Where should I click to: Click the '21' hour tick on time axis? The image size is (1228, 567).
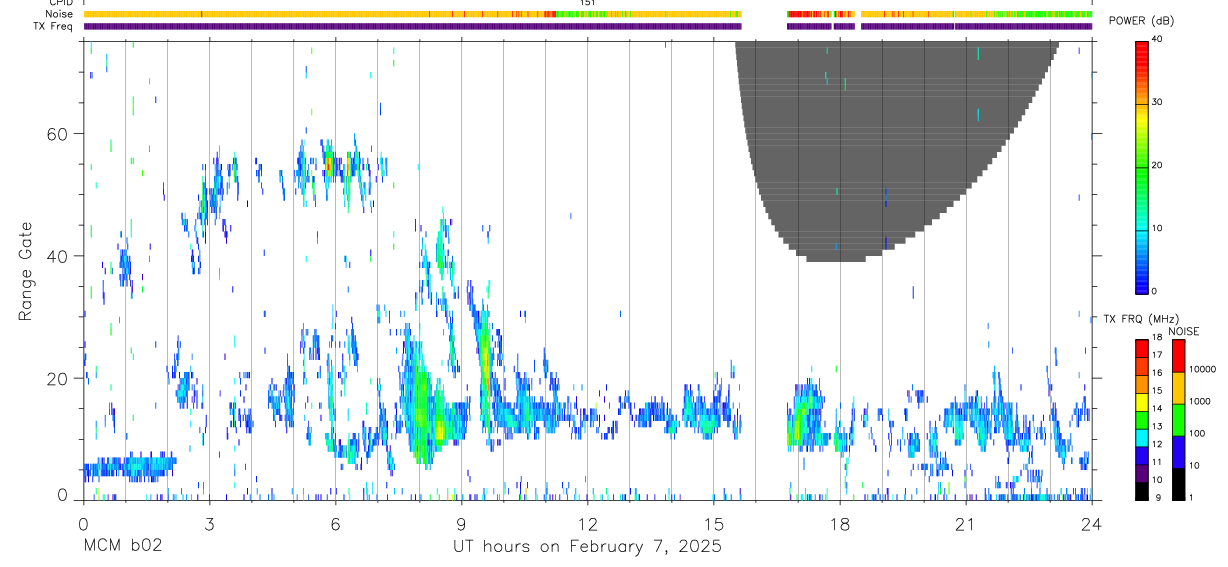coord(965,523)
